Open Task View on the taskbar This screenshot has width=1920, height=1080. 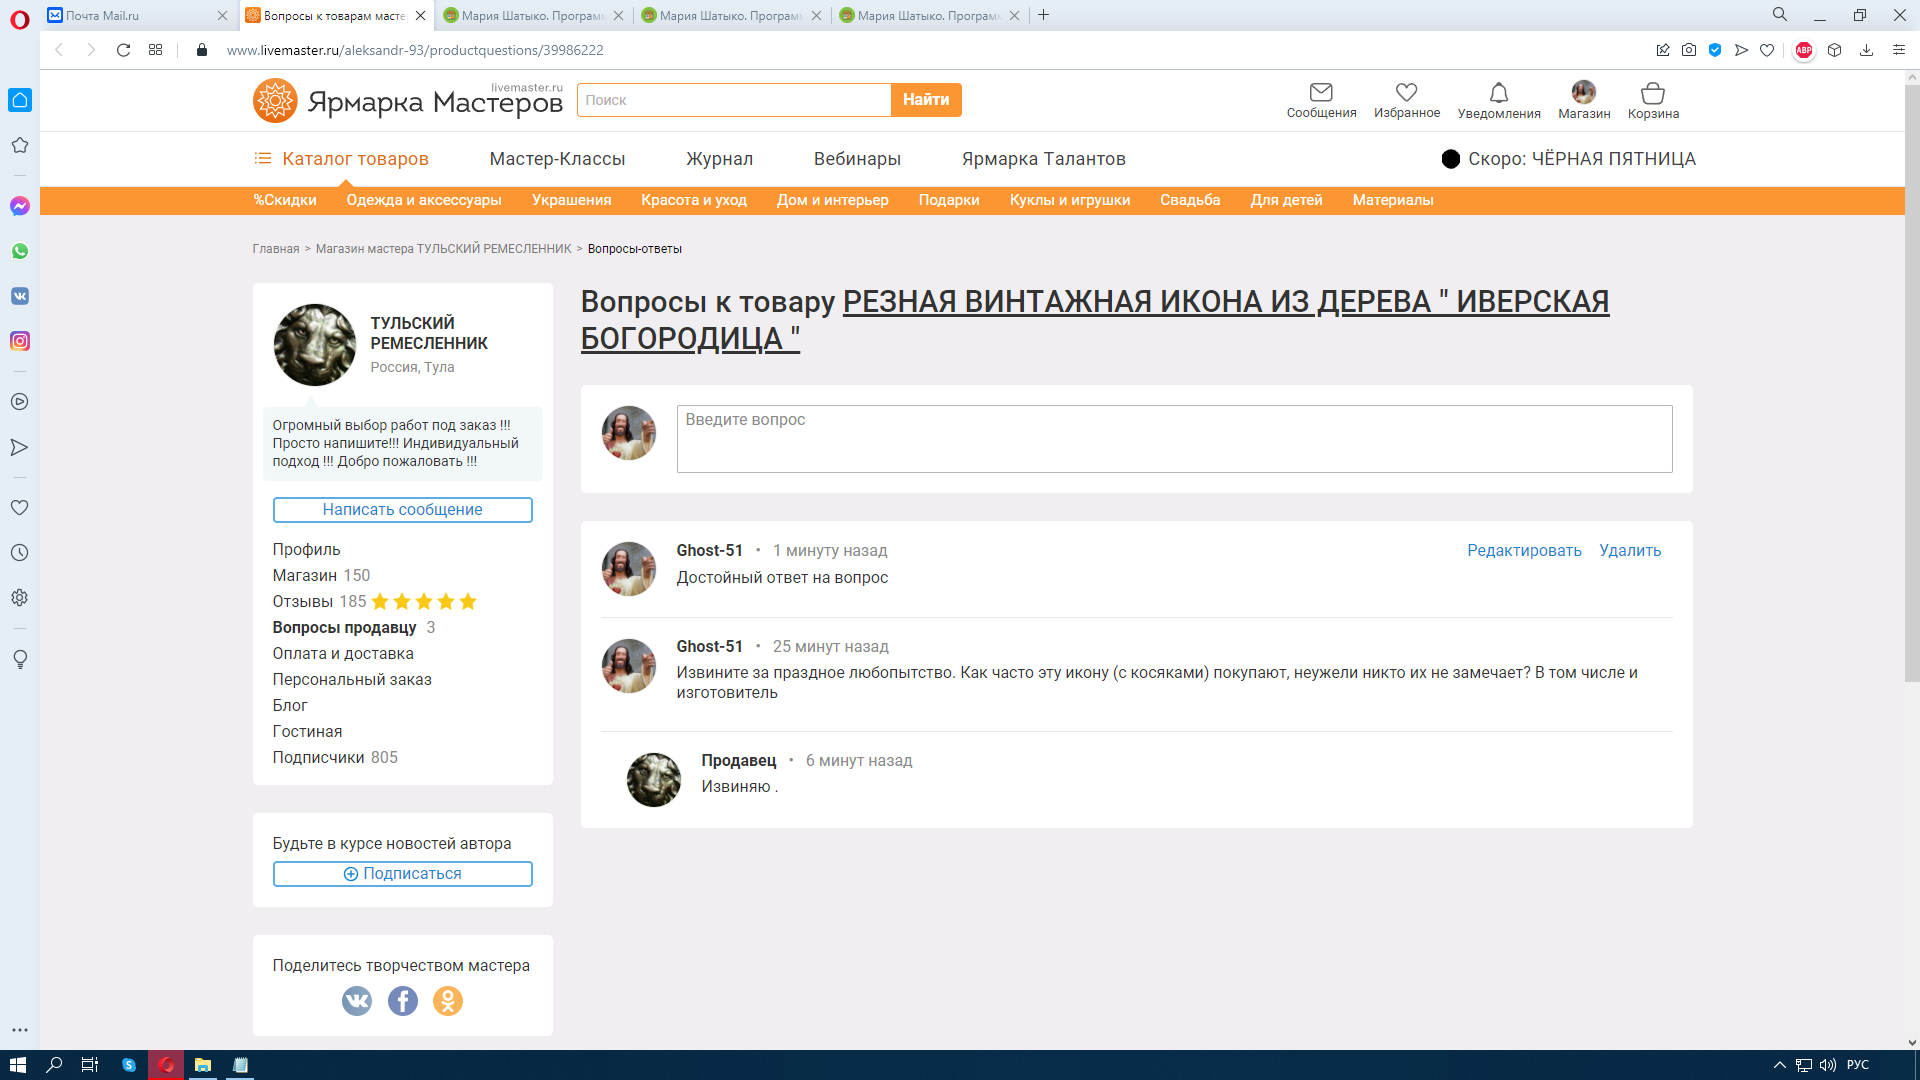pyautogui.click(x=90, y=1065)
